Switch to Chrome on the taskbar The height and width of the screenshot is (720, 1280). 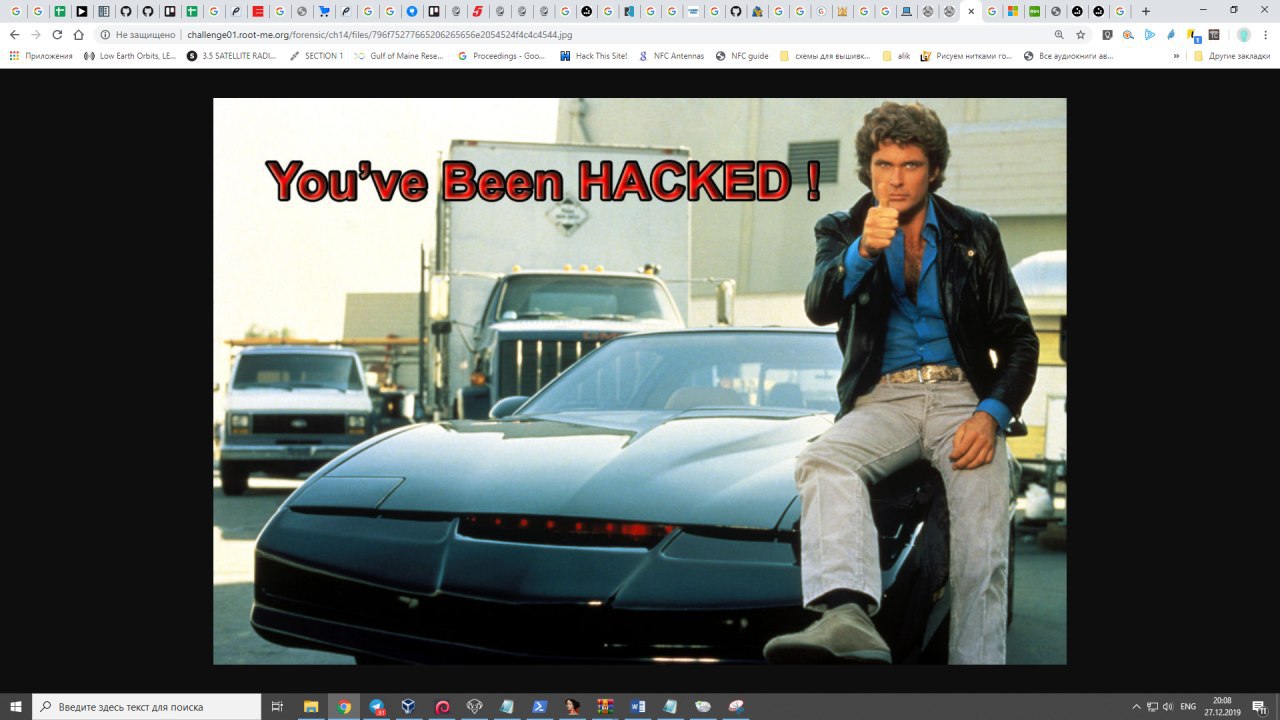[344, 706]
